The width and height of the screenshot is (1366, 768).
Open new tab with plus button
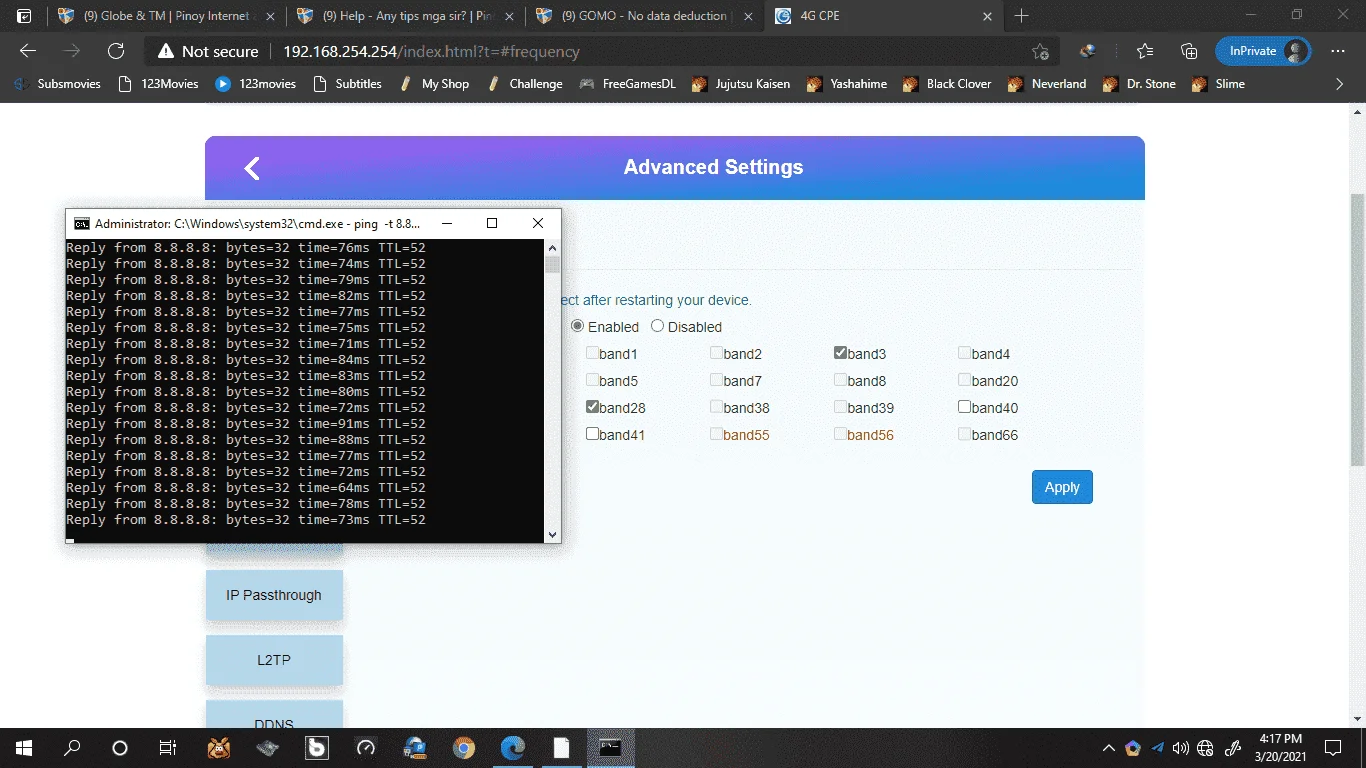[1021, 16]
